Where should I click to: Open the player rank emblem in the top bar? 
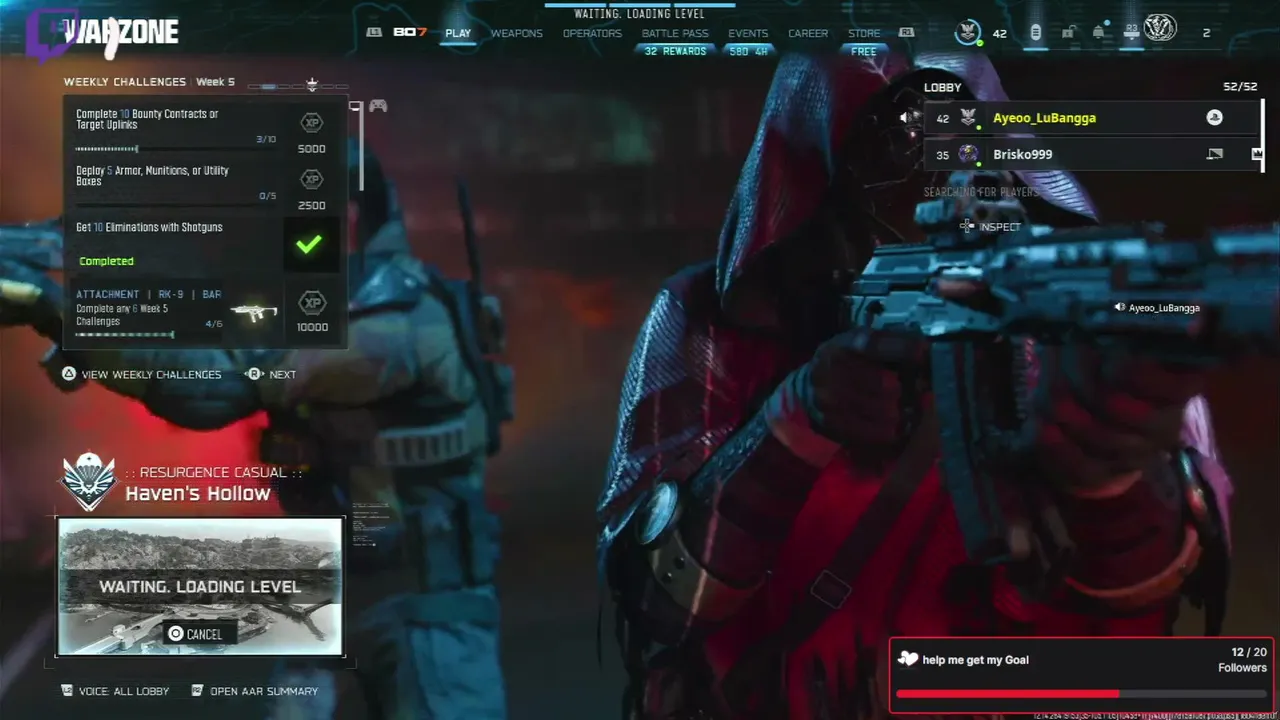point(967,32)
